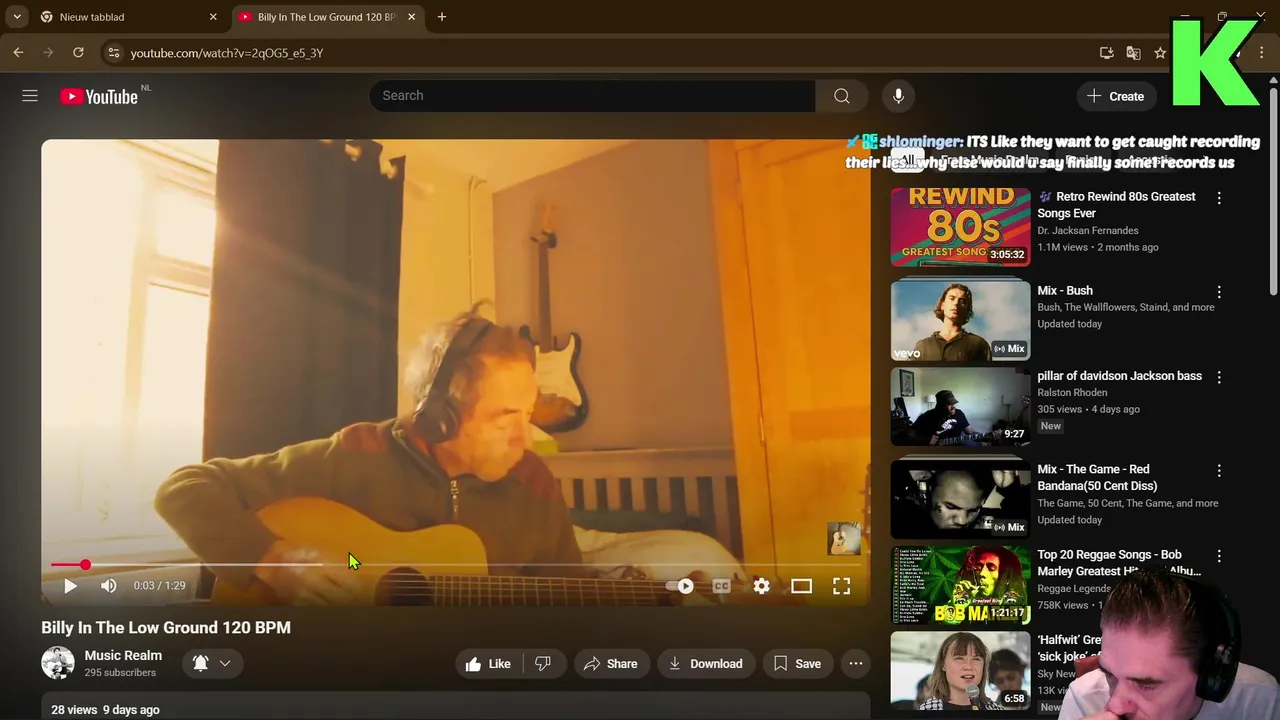Open Mix - The Game Red Bandana title
This screenshot has height=720, width=1280.
[x=1097, y=478]
